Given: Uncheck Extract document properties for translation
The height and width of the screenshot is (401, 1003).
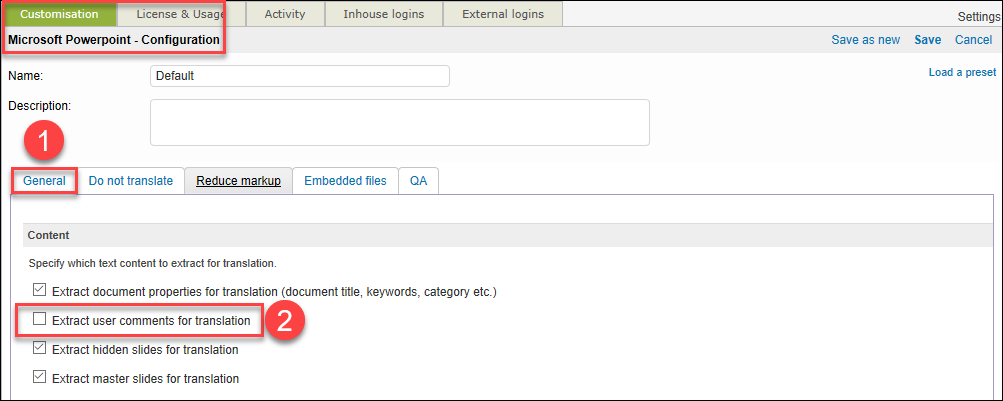Looking at the screenshot, I should click(x=40, y=290).
